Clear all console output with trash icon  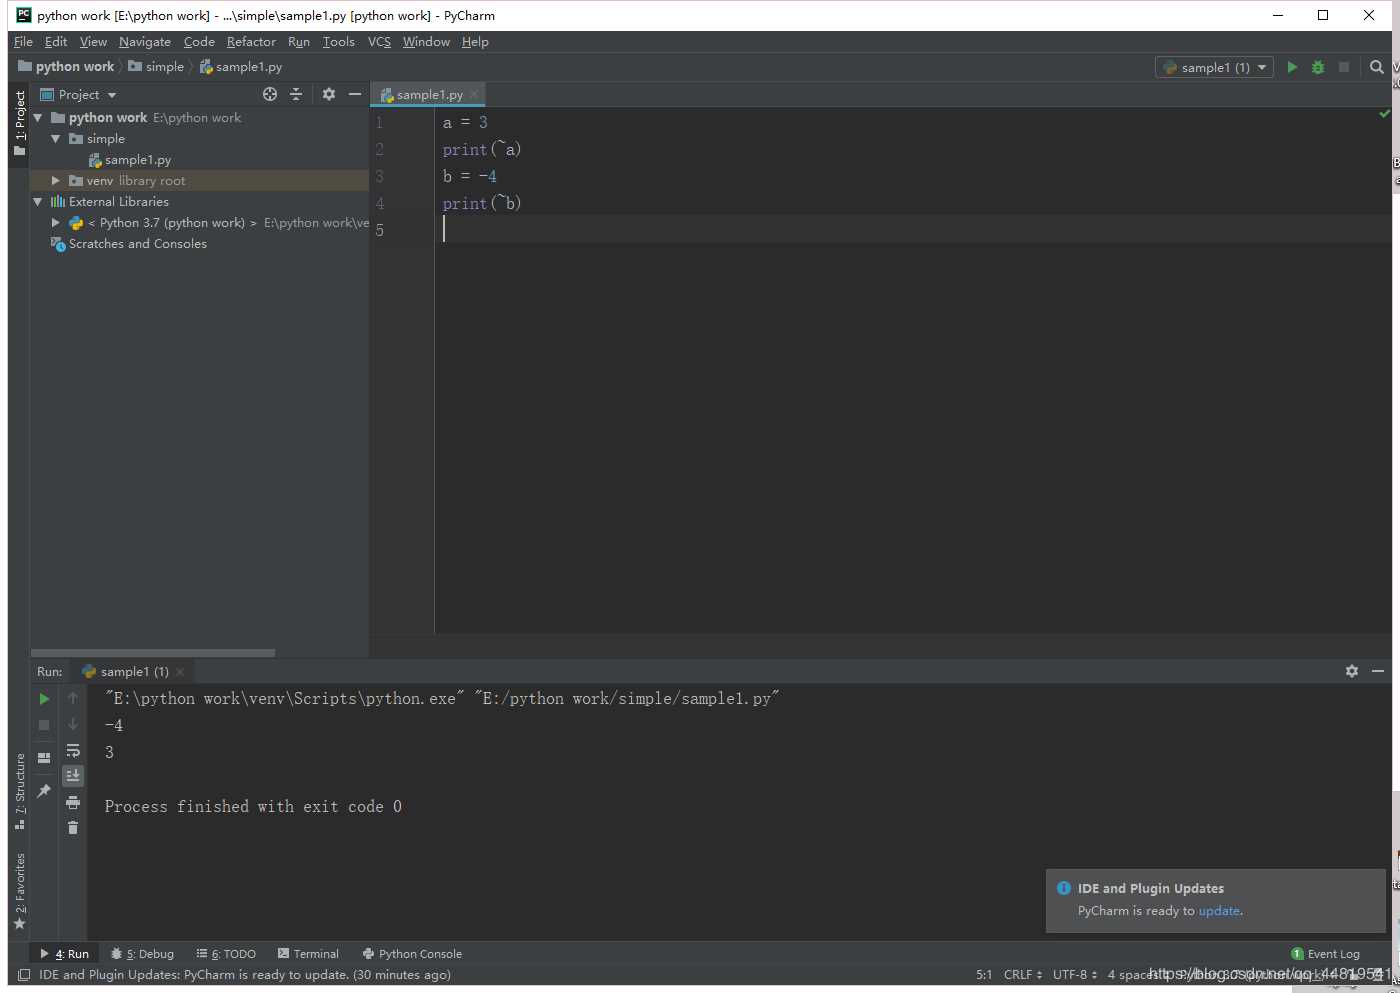(x=73, y=827)
